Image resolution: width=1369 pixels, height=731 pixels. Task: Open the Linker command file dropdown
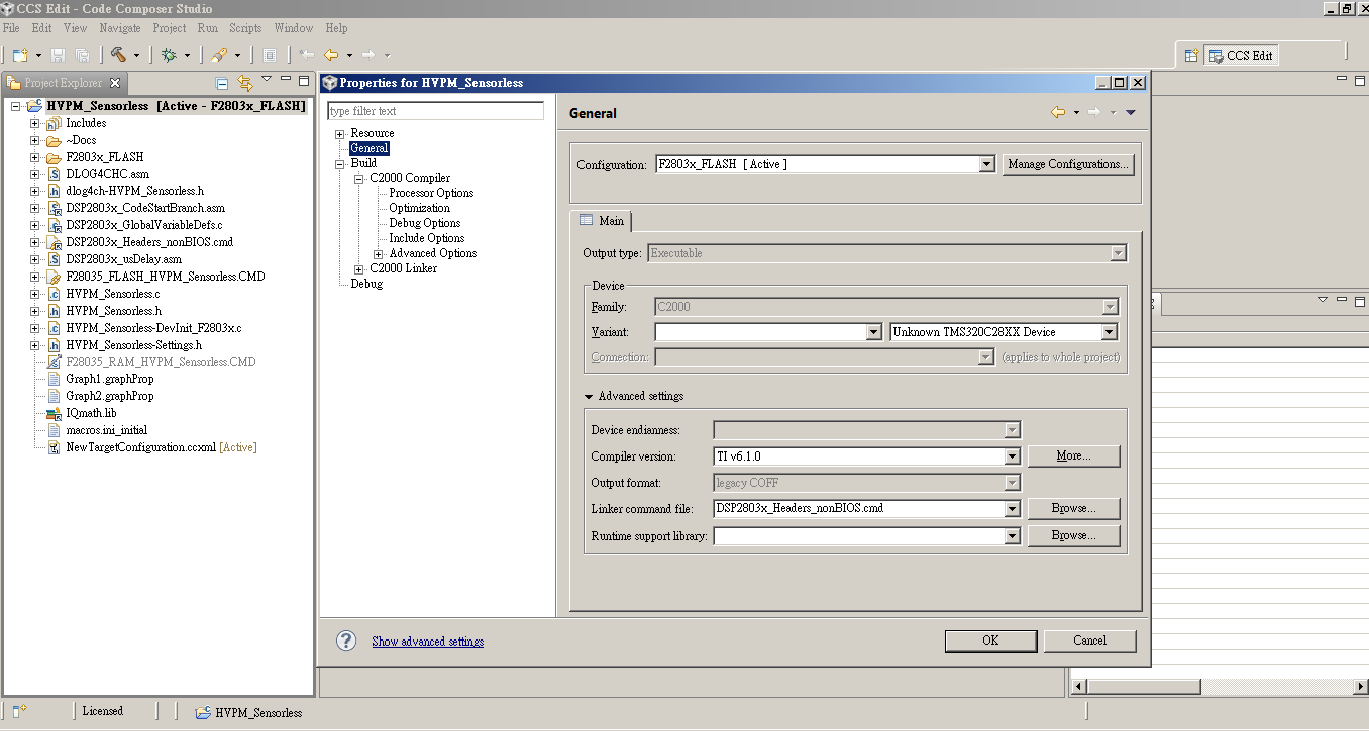1012,508
